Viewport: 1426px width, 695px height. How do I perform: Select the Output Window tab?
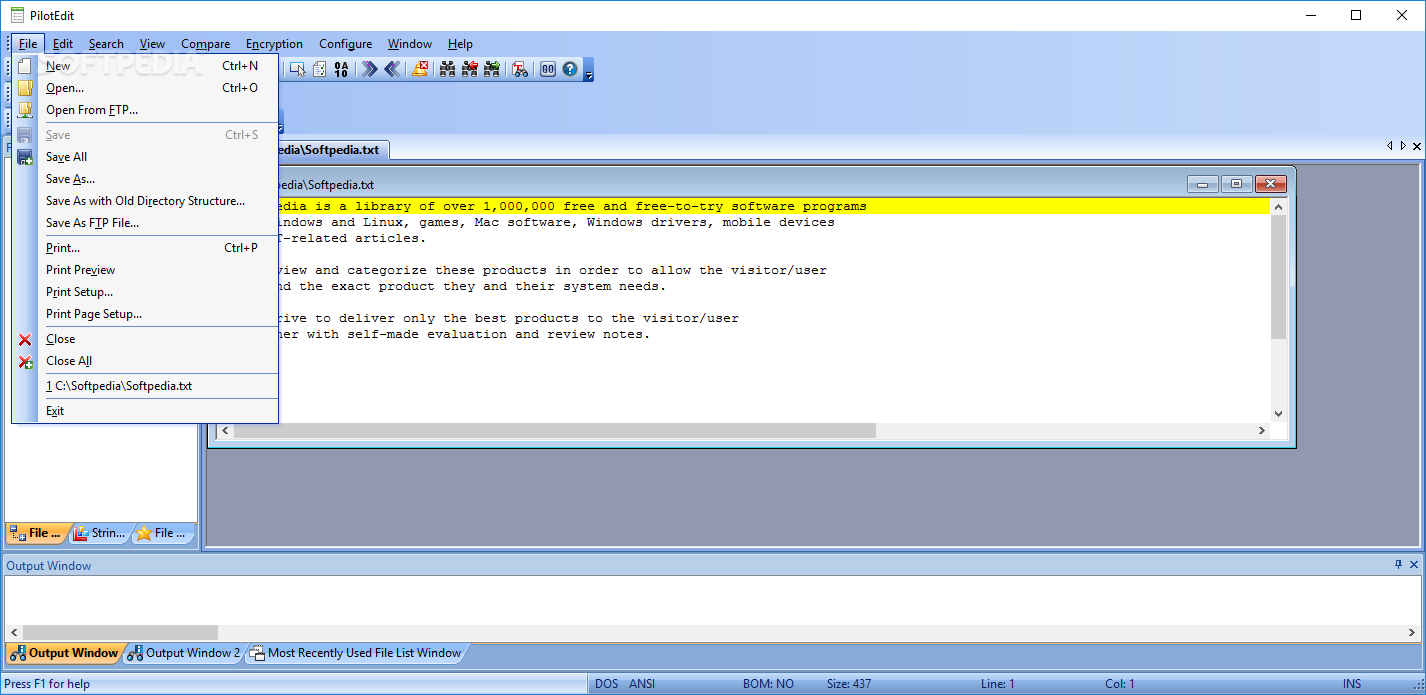coord(65,653)
